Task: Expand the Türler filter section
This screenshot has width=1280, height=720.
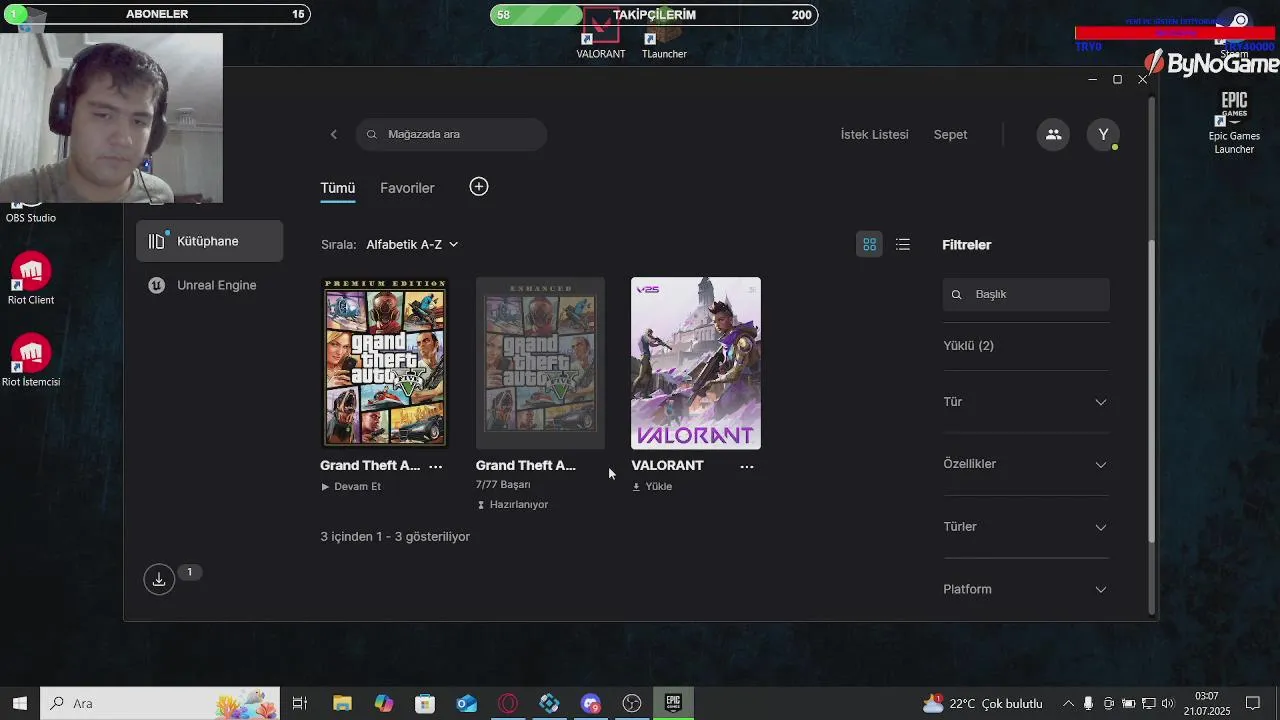Action: click(x=1026, y=527)
